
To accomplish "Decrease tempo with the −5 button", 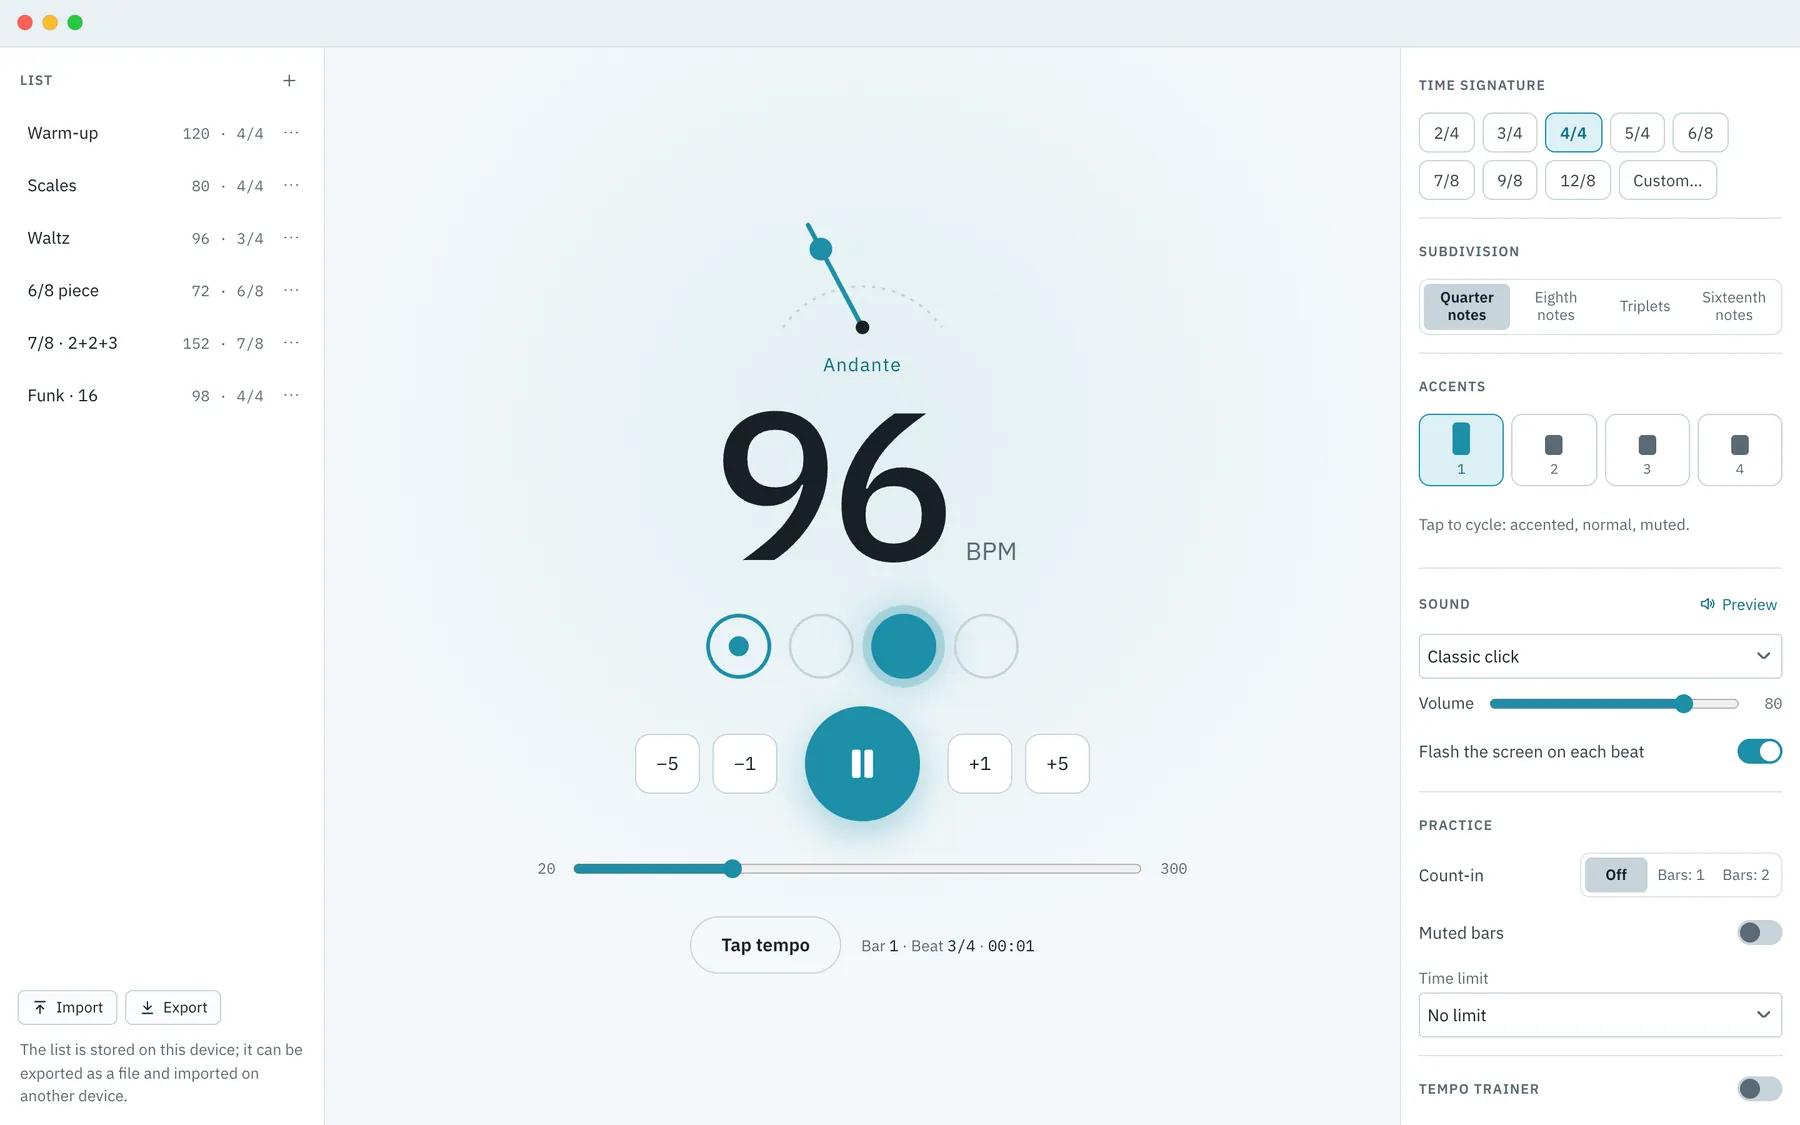I will click(x=667, y=764).
